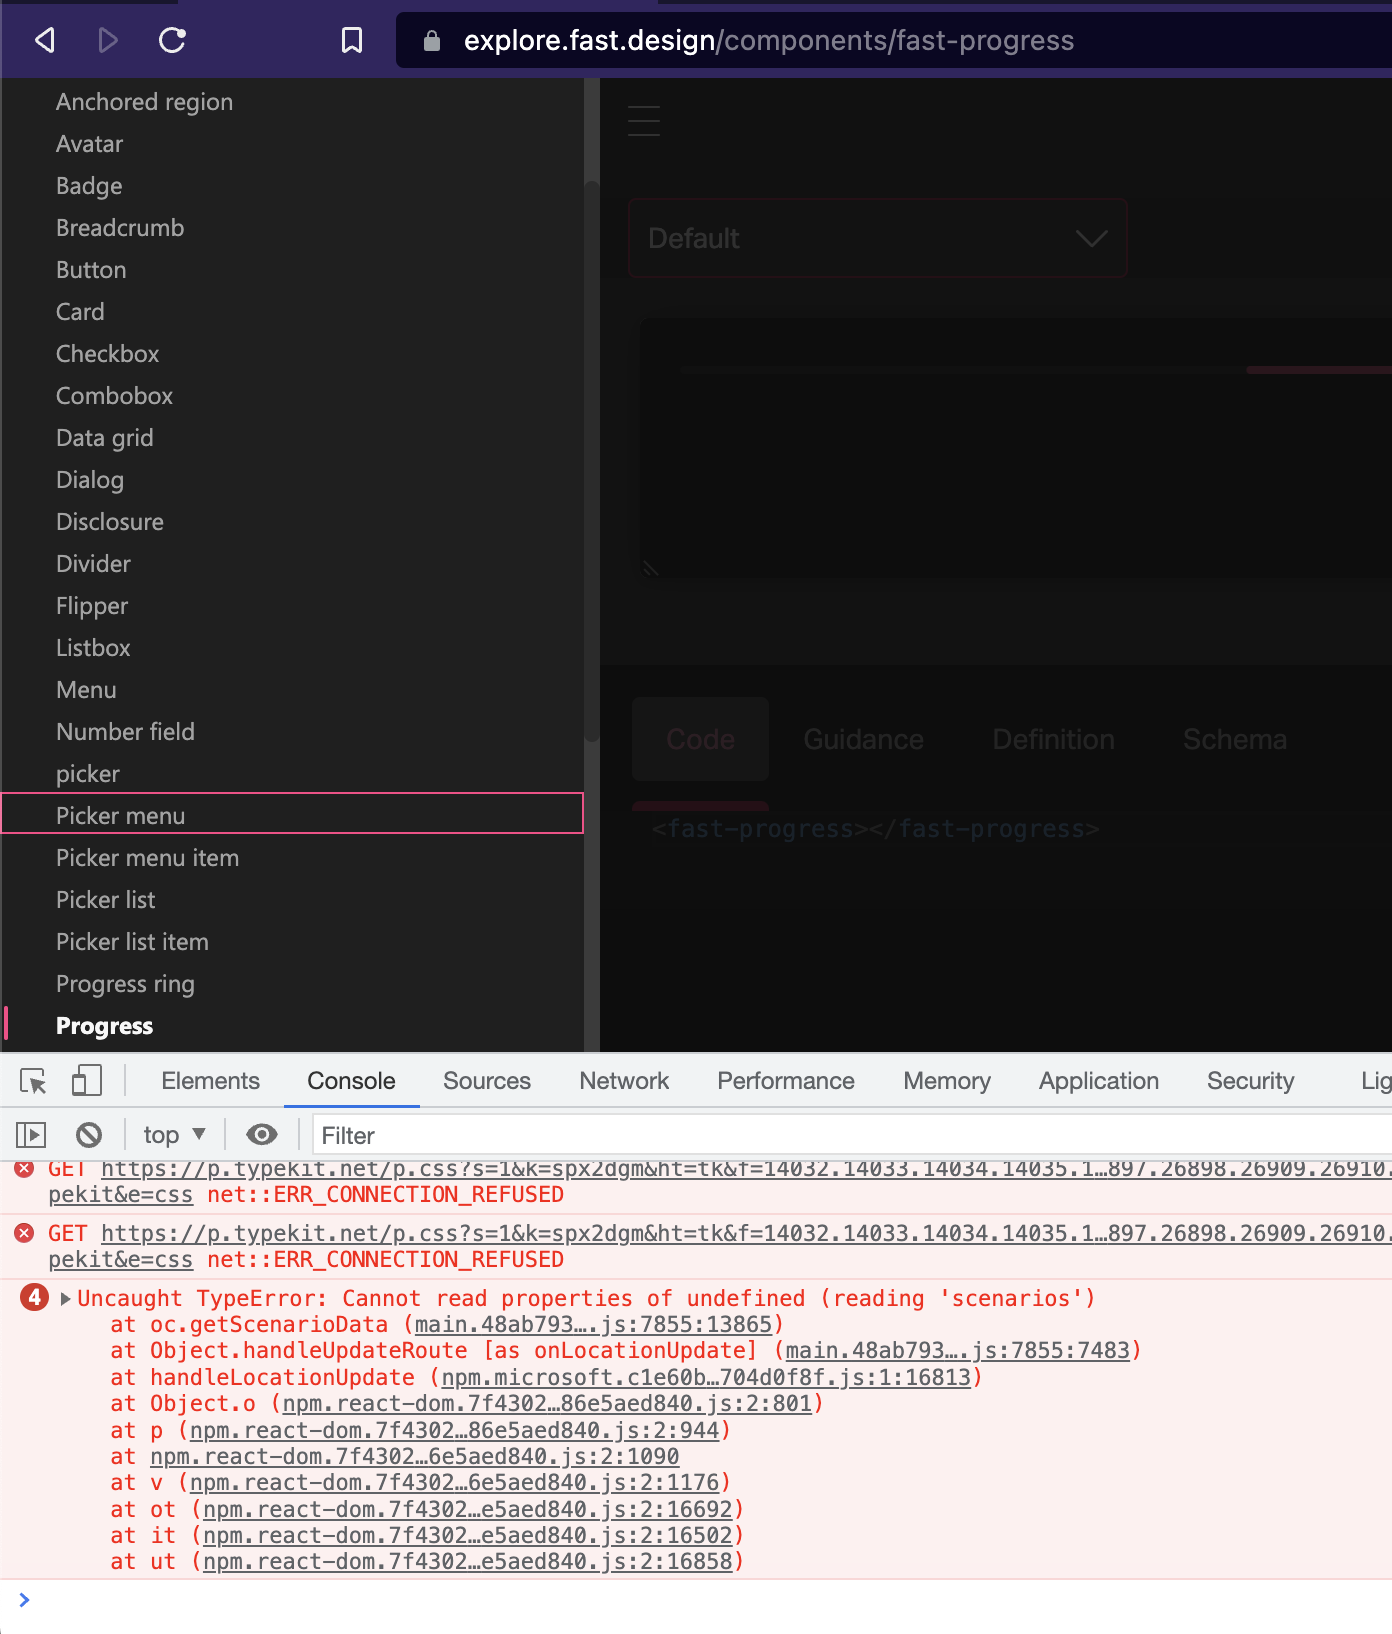
Task: Open Anchored region in the component list
Action: coord(144,102)
